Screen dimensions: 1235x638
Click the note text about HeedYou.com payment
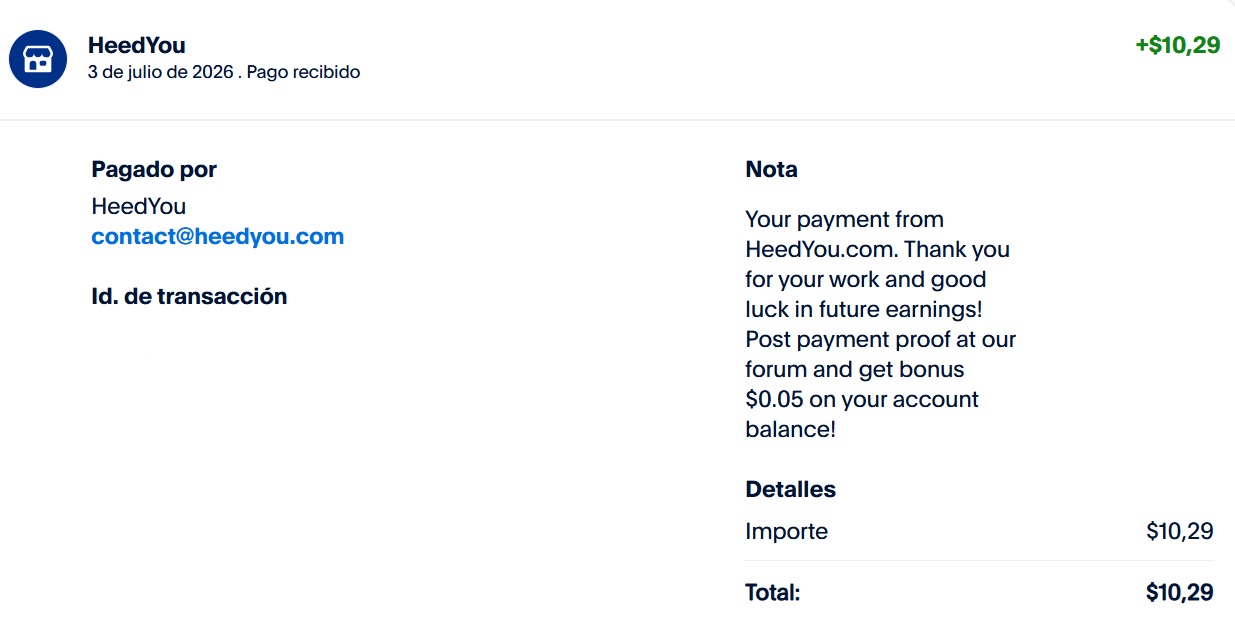tap(880, 324)
